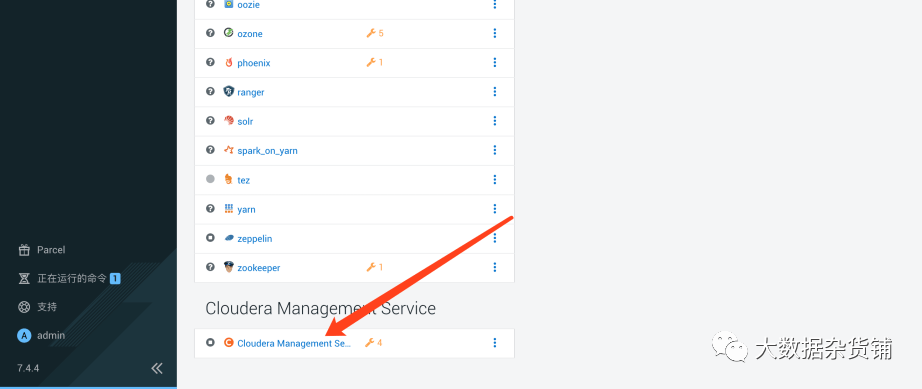The width and height of the screenshot is (922, 389).
Task: Collapse the sidebar with double chevron
Action: coord(156,368)
